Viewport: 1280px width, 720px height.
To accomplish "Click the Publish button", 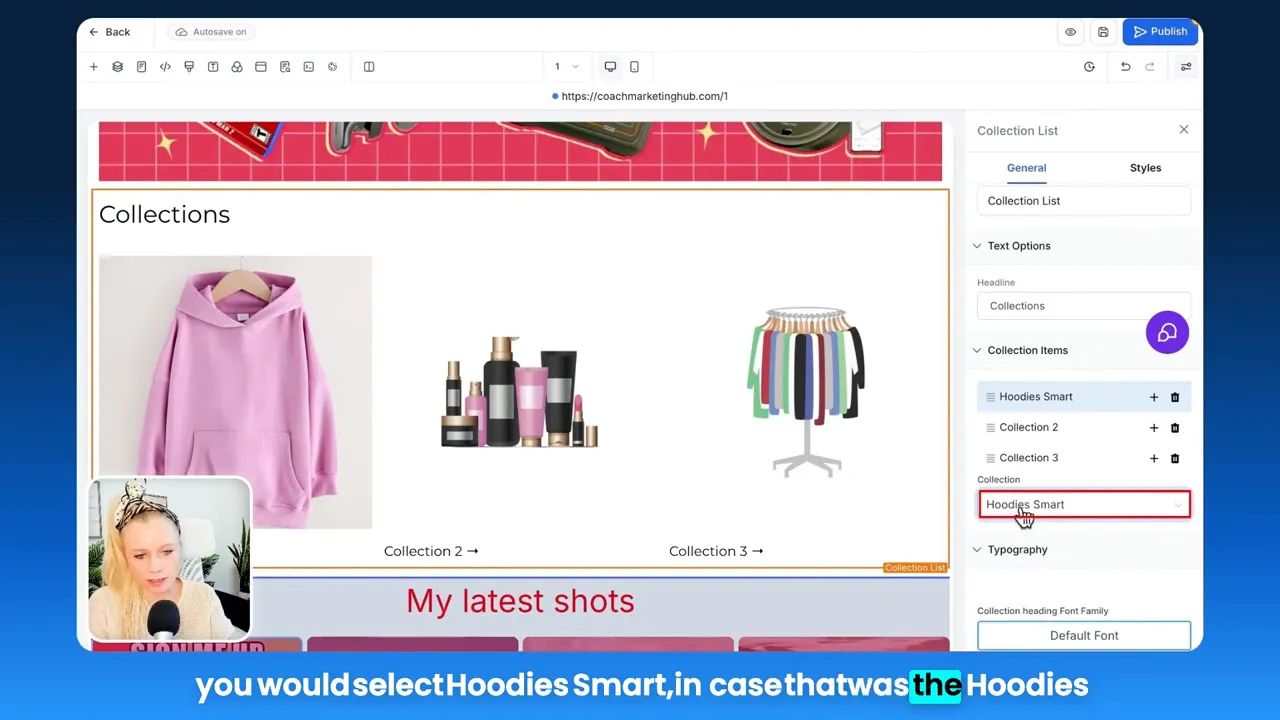I will click(x=1160, y=32).
